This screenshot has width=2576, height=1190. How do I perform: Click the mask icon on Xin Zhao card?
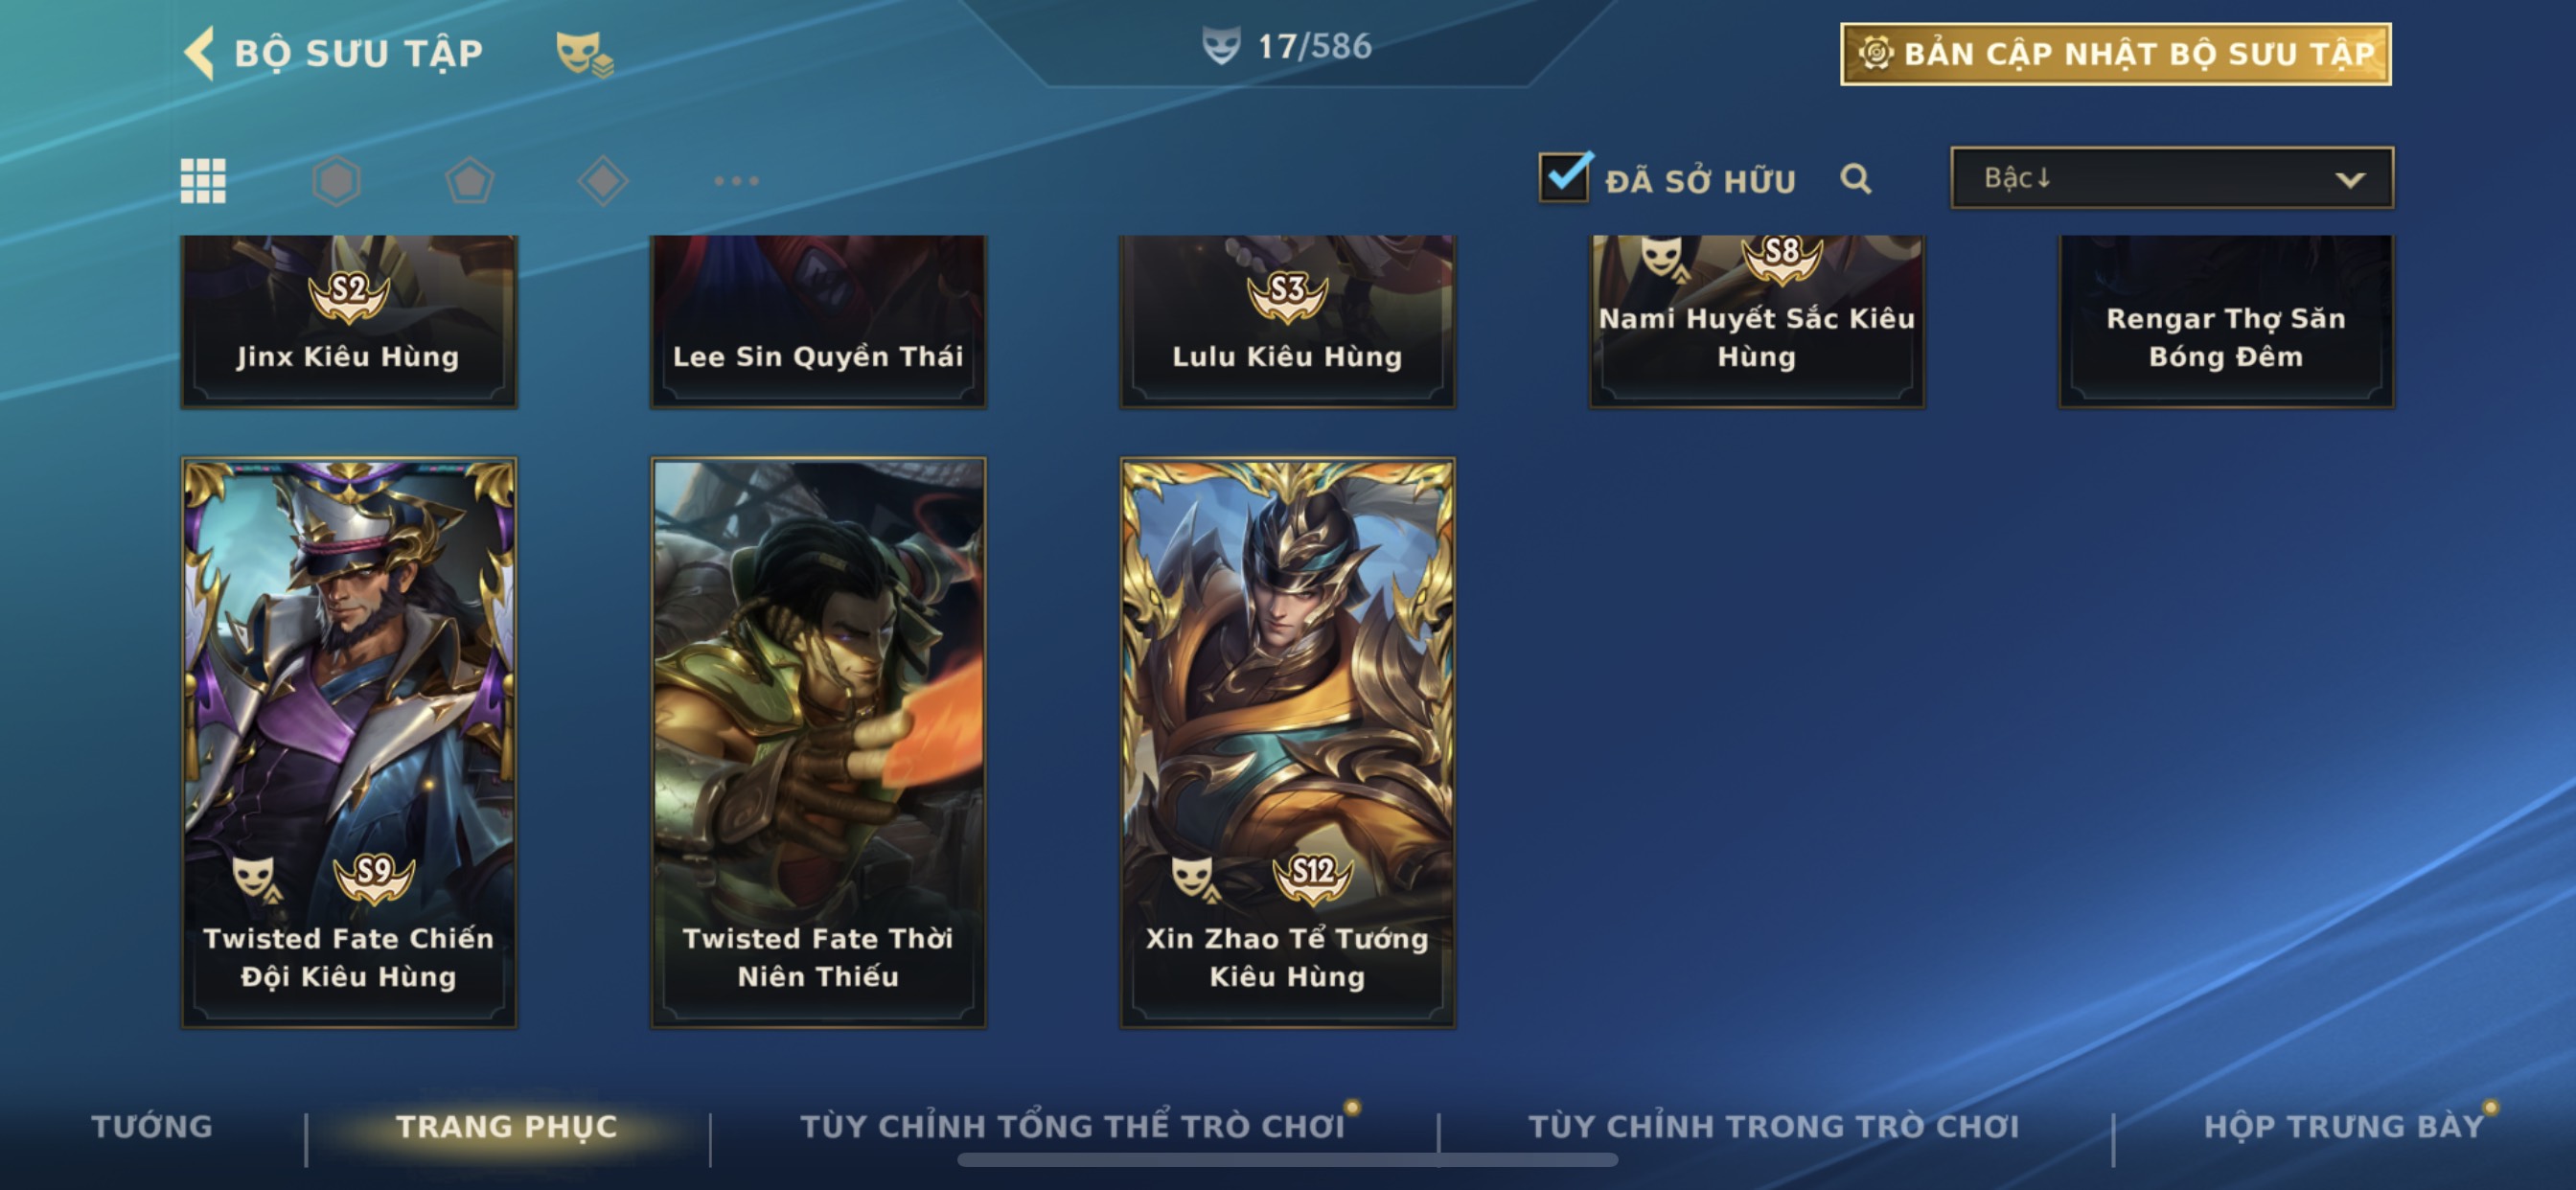tap(1193, 878)
